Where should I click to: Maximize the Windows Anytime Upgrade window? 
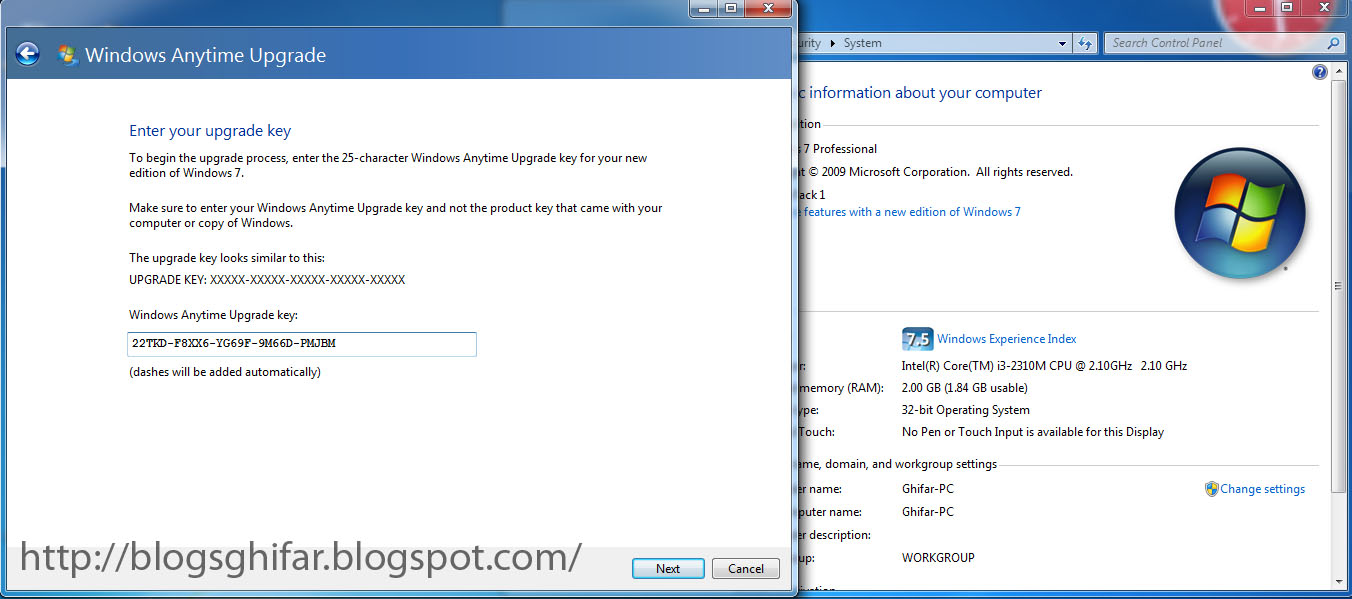pyautogui.click(x=731, y=8)
